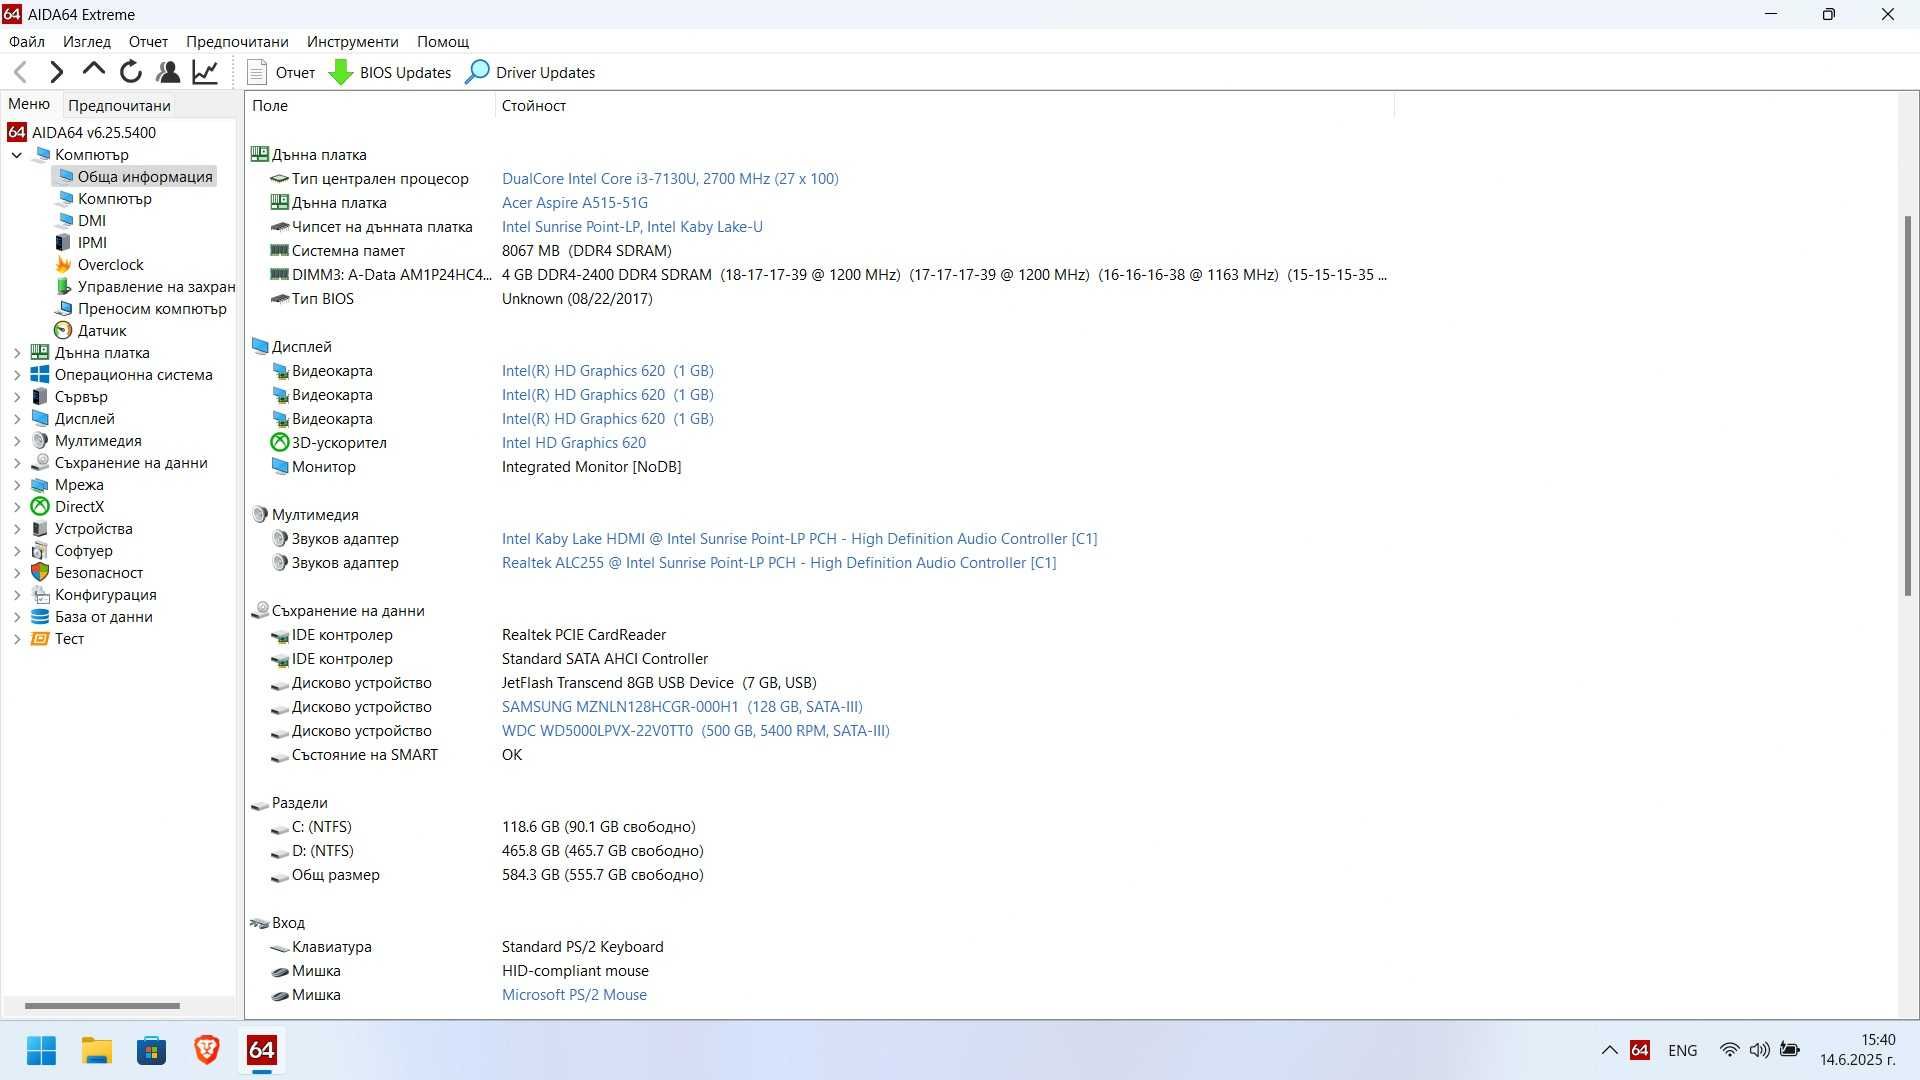Screen dimensions: 1920x1080
Task: Click the volume tray icon
Action: [x=1759, y=1051]
